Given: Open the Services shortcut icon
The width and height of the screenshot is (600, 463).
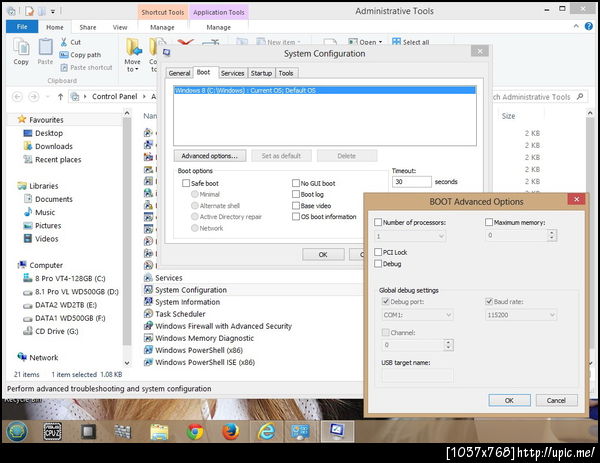Looking at the screenshot, I should [148, 277].
